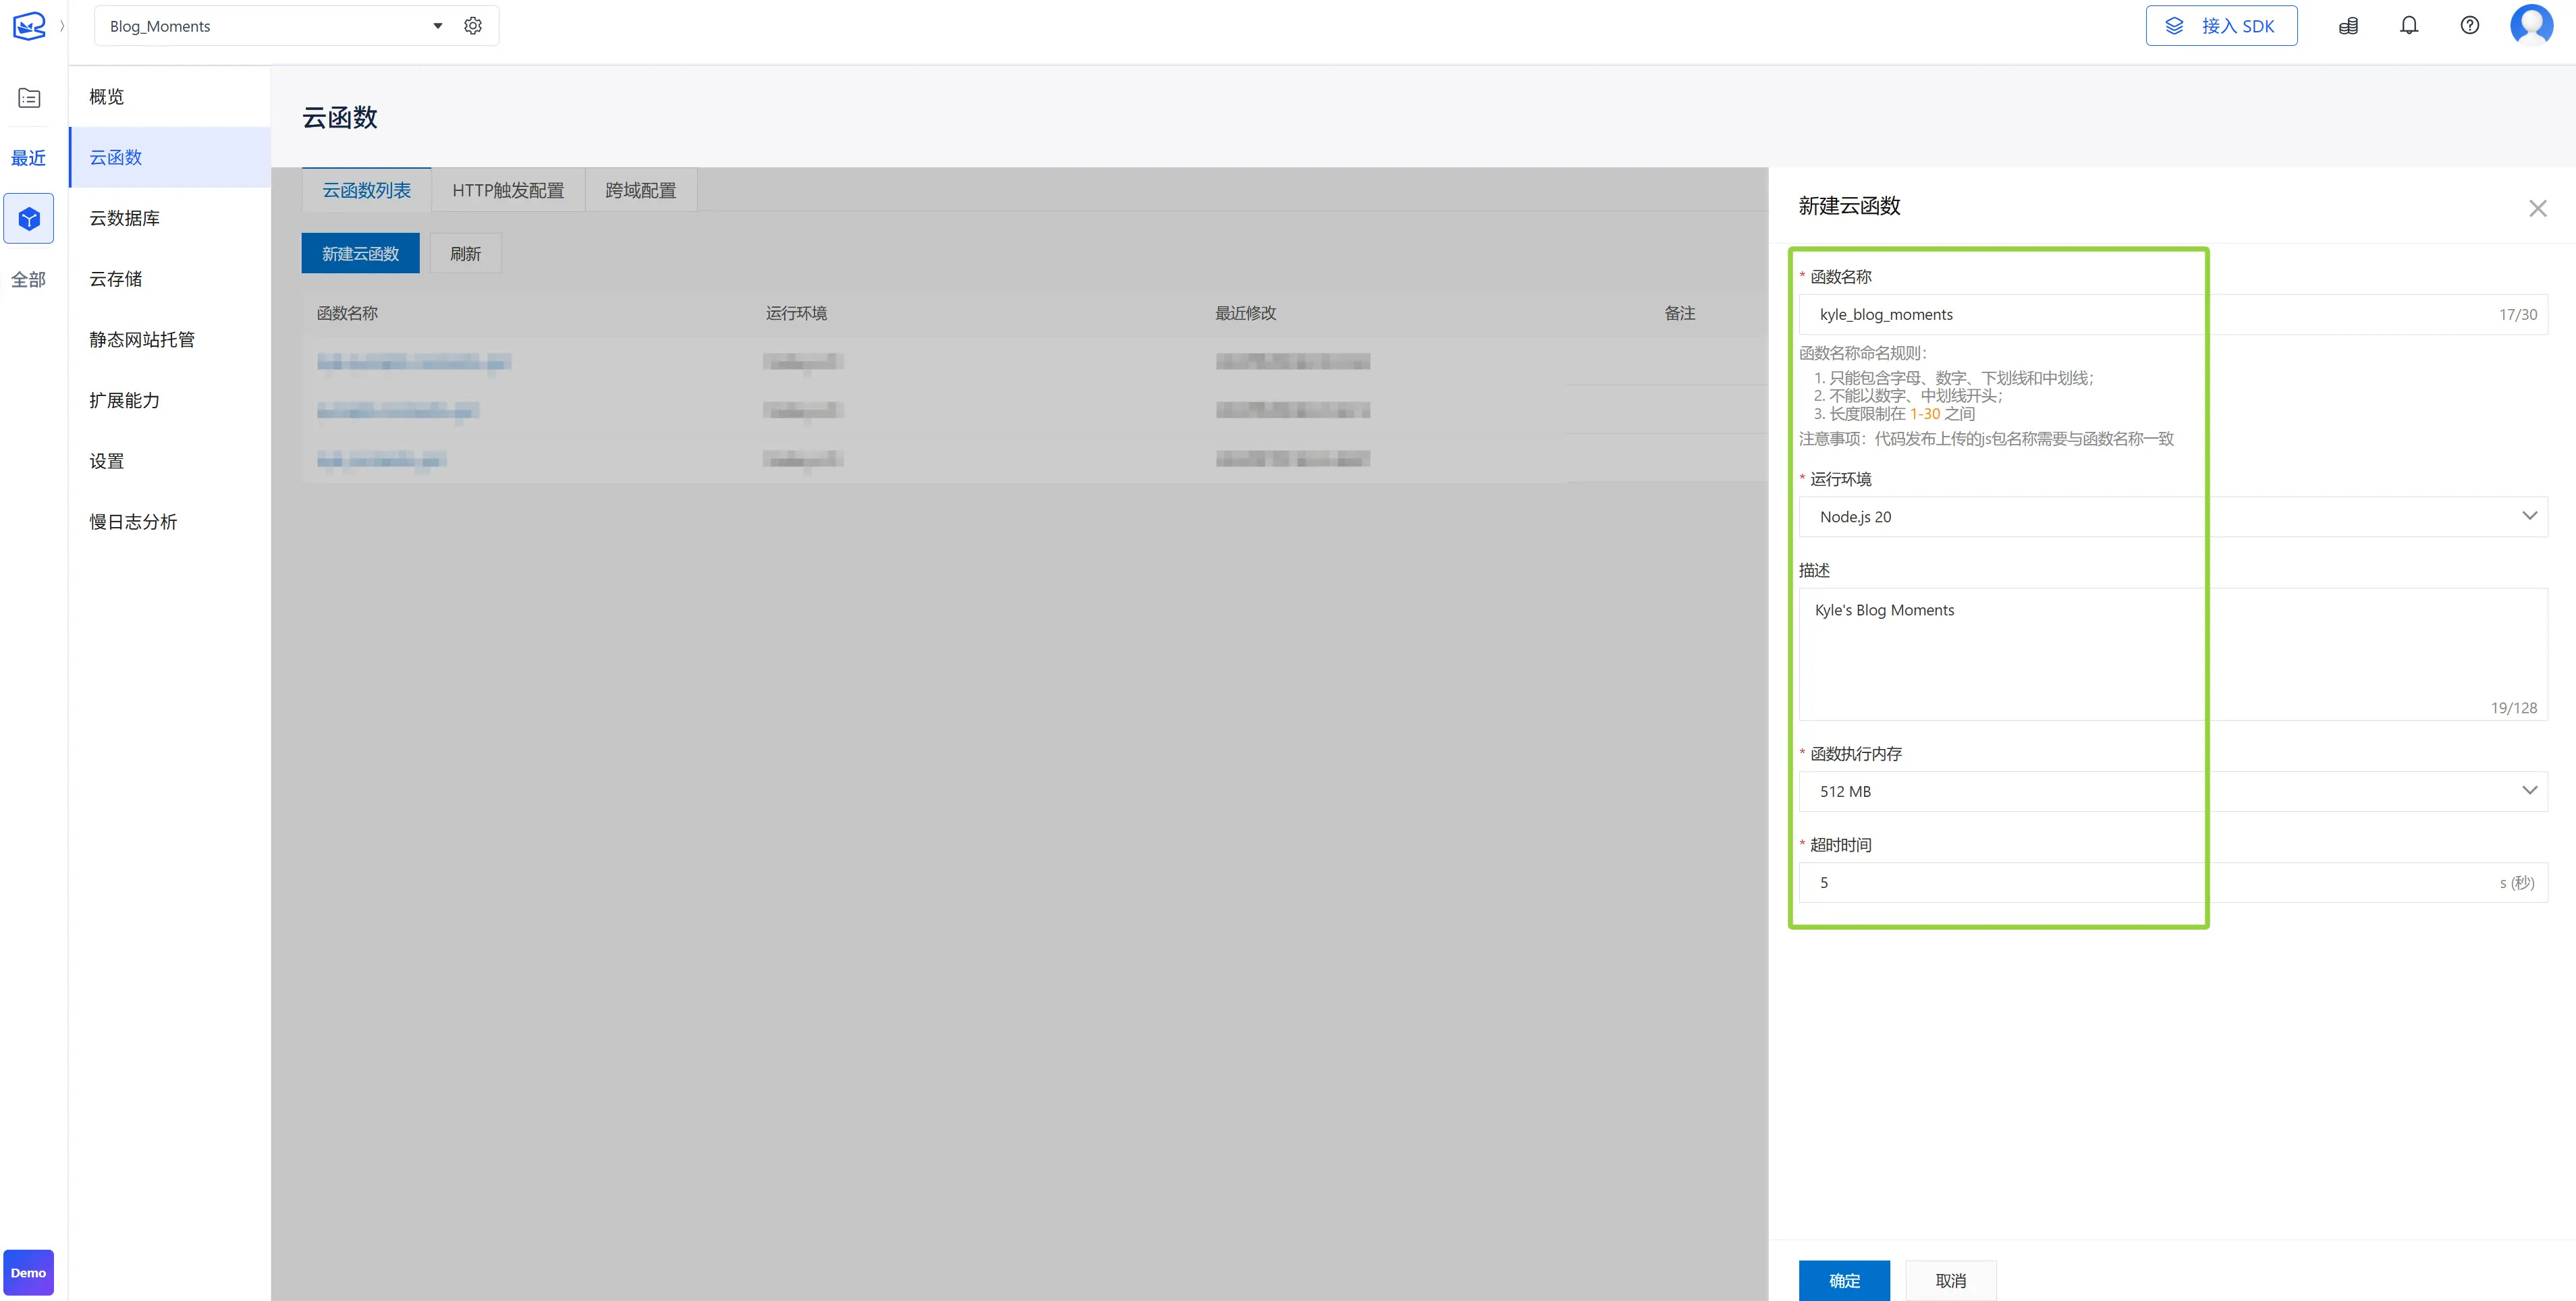Click the 超时时间 input field
Image resolution: width=2576 pixels, height=1301 pixels.
click(x=2150, y=882)
